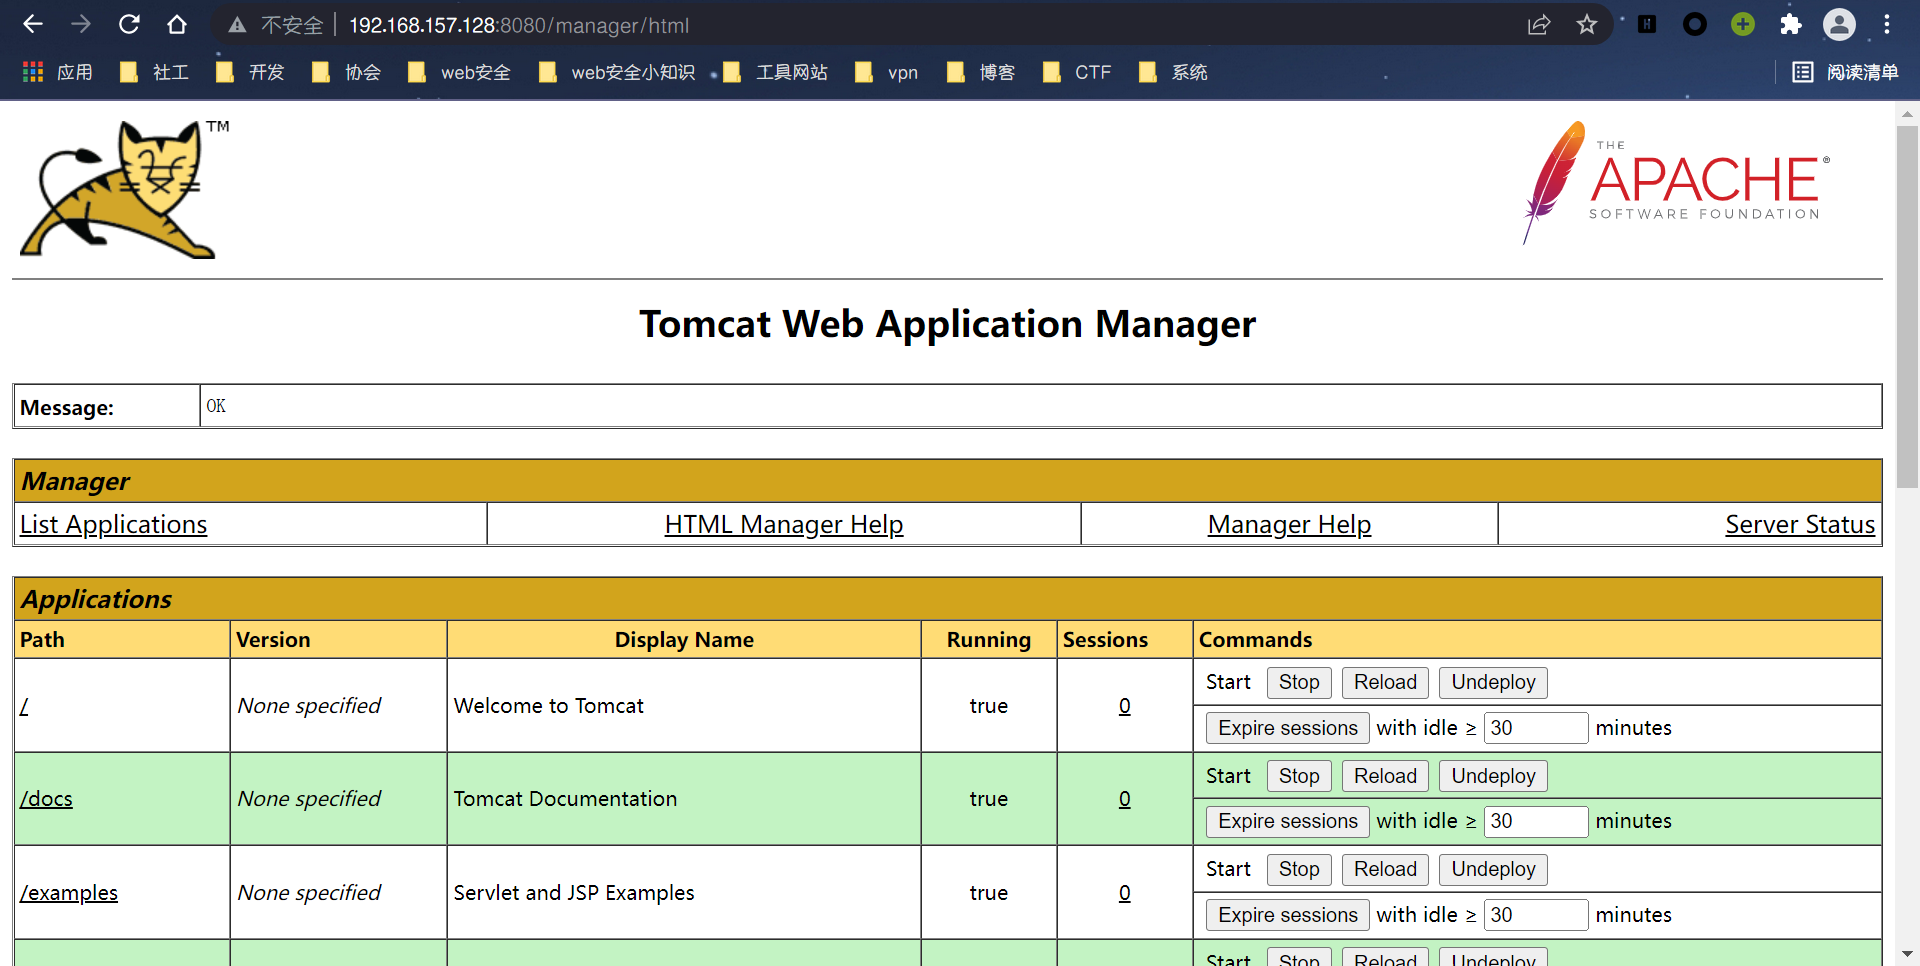This screenshot has width=1920, height=966.
Task: Open the CTF bookmark folder
Action: (1077, 72)
